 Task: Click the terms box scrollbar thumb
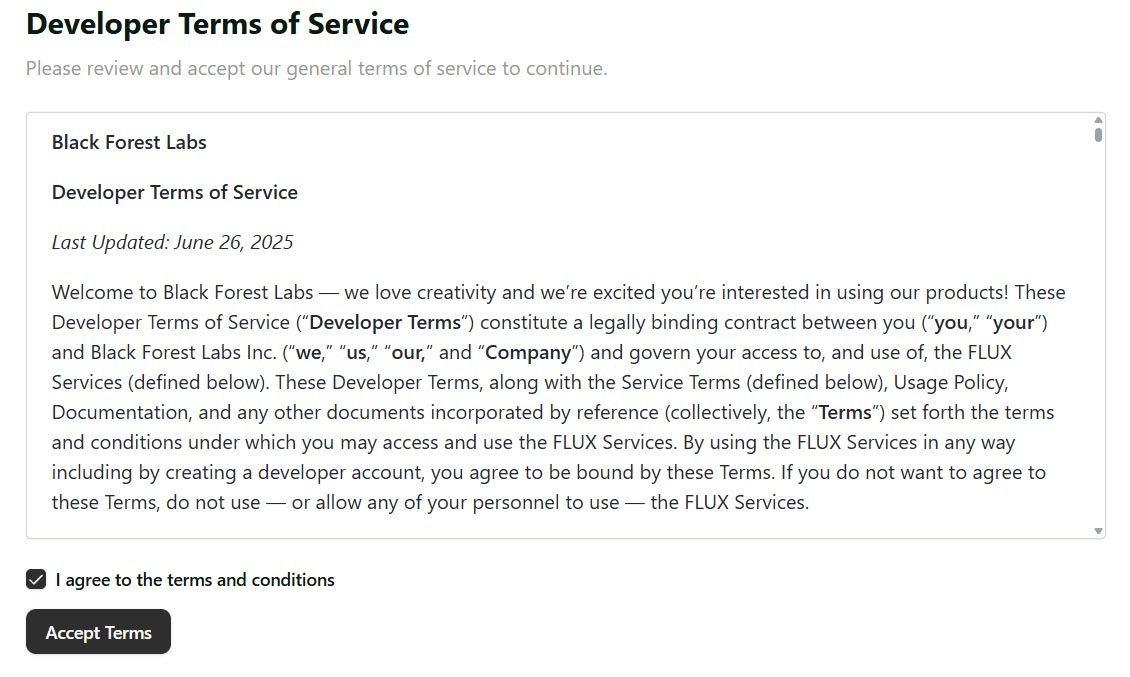[1098, 134]
